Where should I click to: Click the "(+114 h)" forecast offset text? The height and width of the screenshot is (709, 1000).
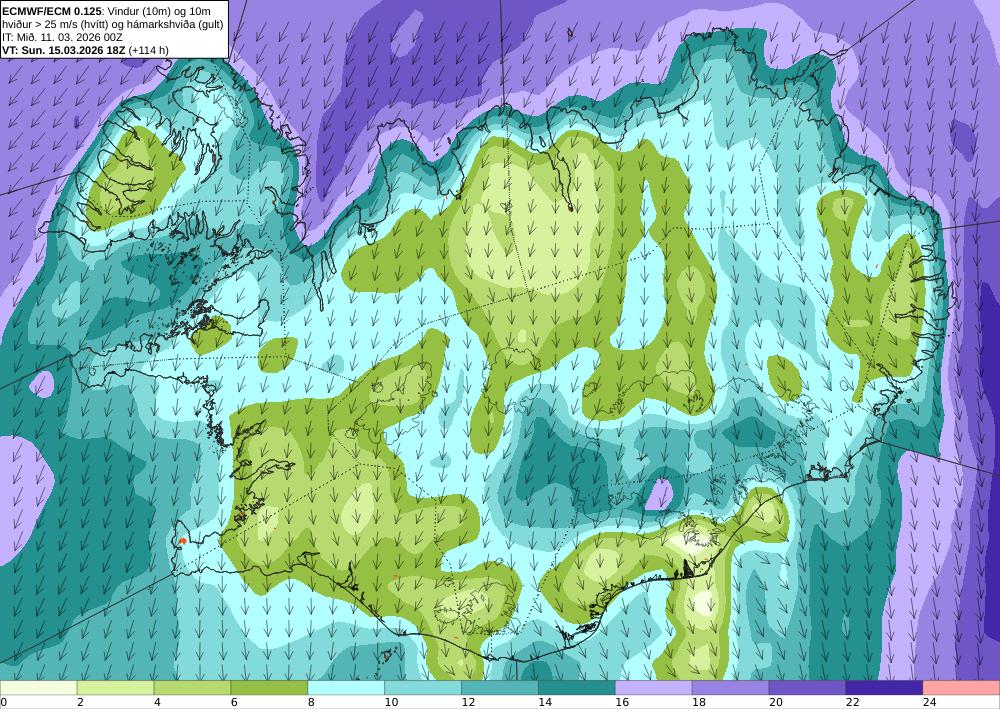[149, 50]
